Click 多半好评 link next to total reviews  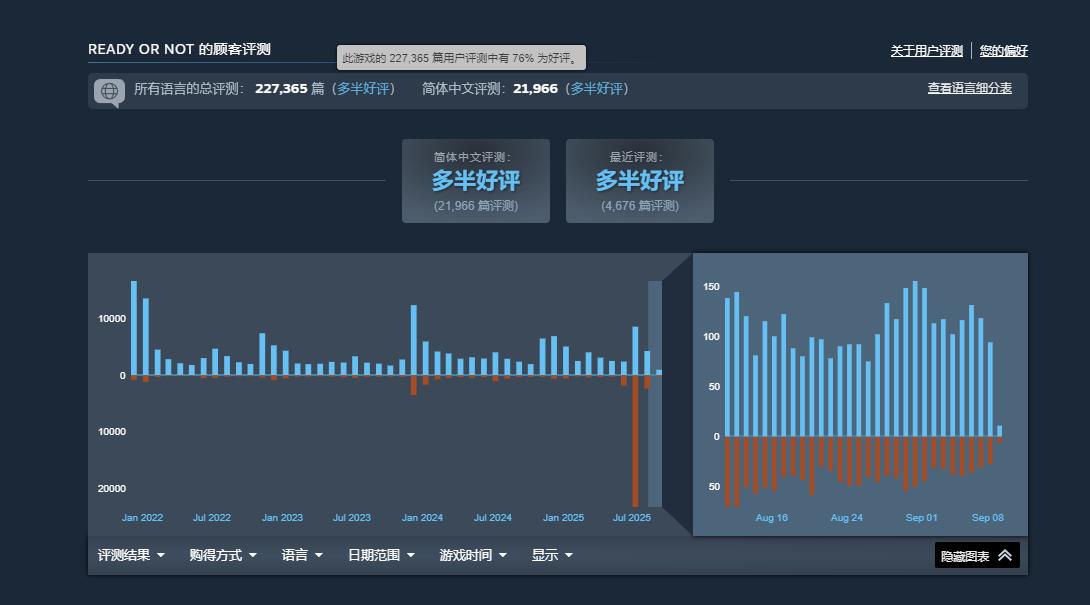pyautogui.click(x=364, y=89)
